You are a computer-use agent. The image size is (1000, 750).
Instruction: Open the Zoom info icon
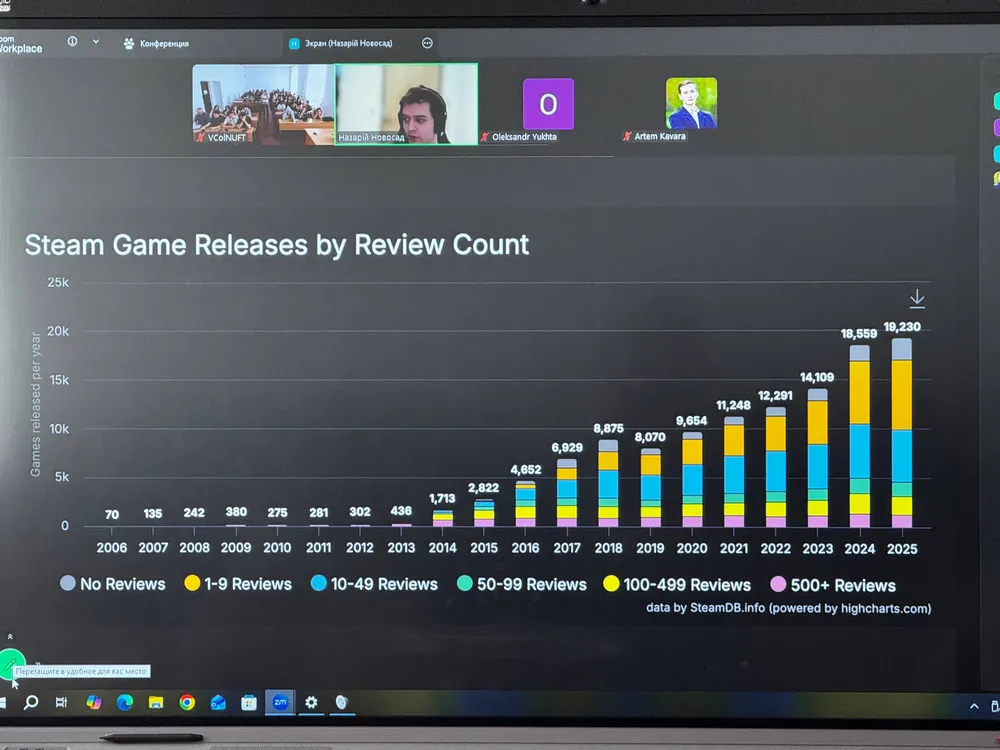(x=73, y=41)
